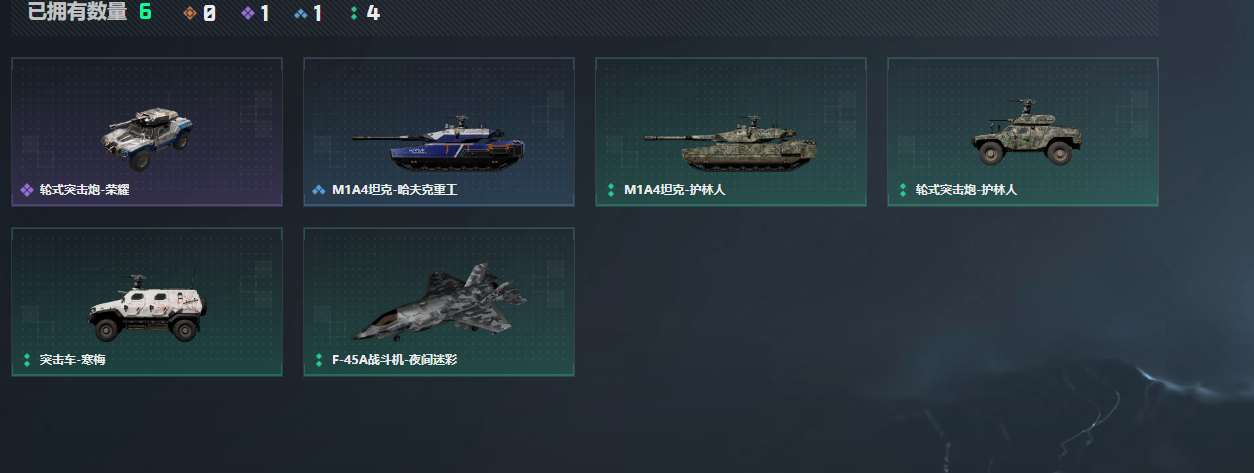Click the green rarity icon in header

click(x=354, y=14)
